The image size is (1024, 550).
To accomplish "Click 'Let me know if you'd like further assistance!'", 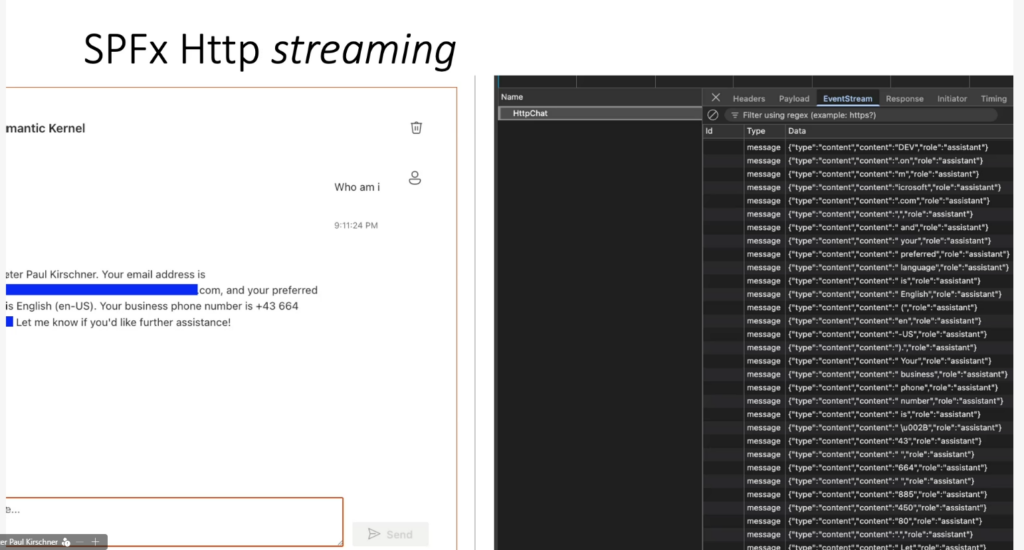I will point(123,322).
